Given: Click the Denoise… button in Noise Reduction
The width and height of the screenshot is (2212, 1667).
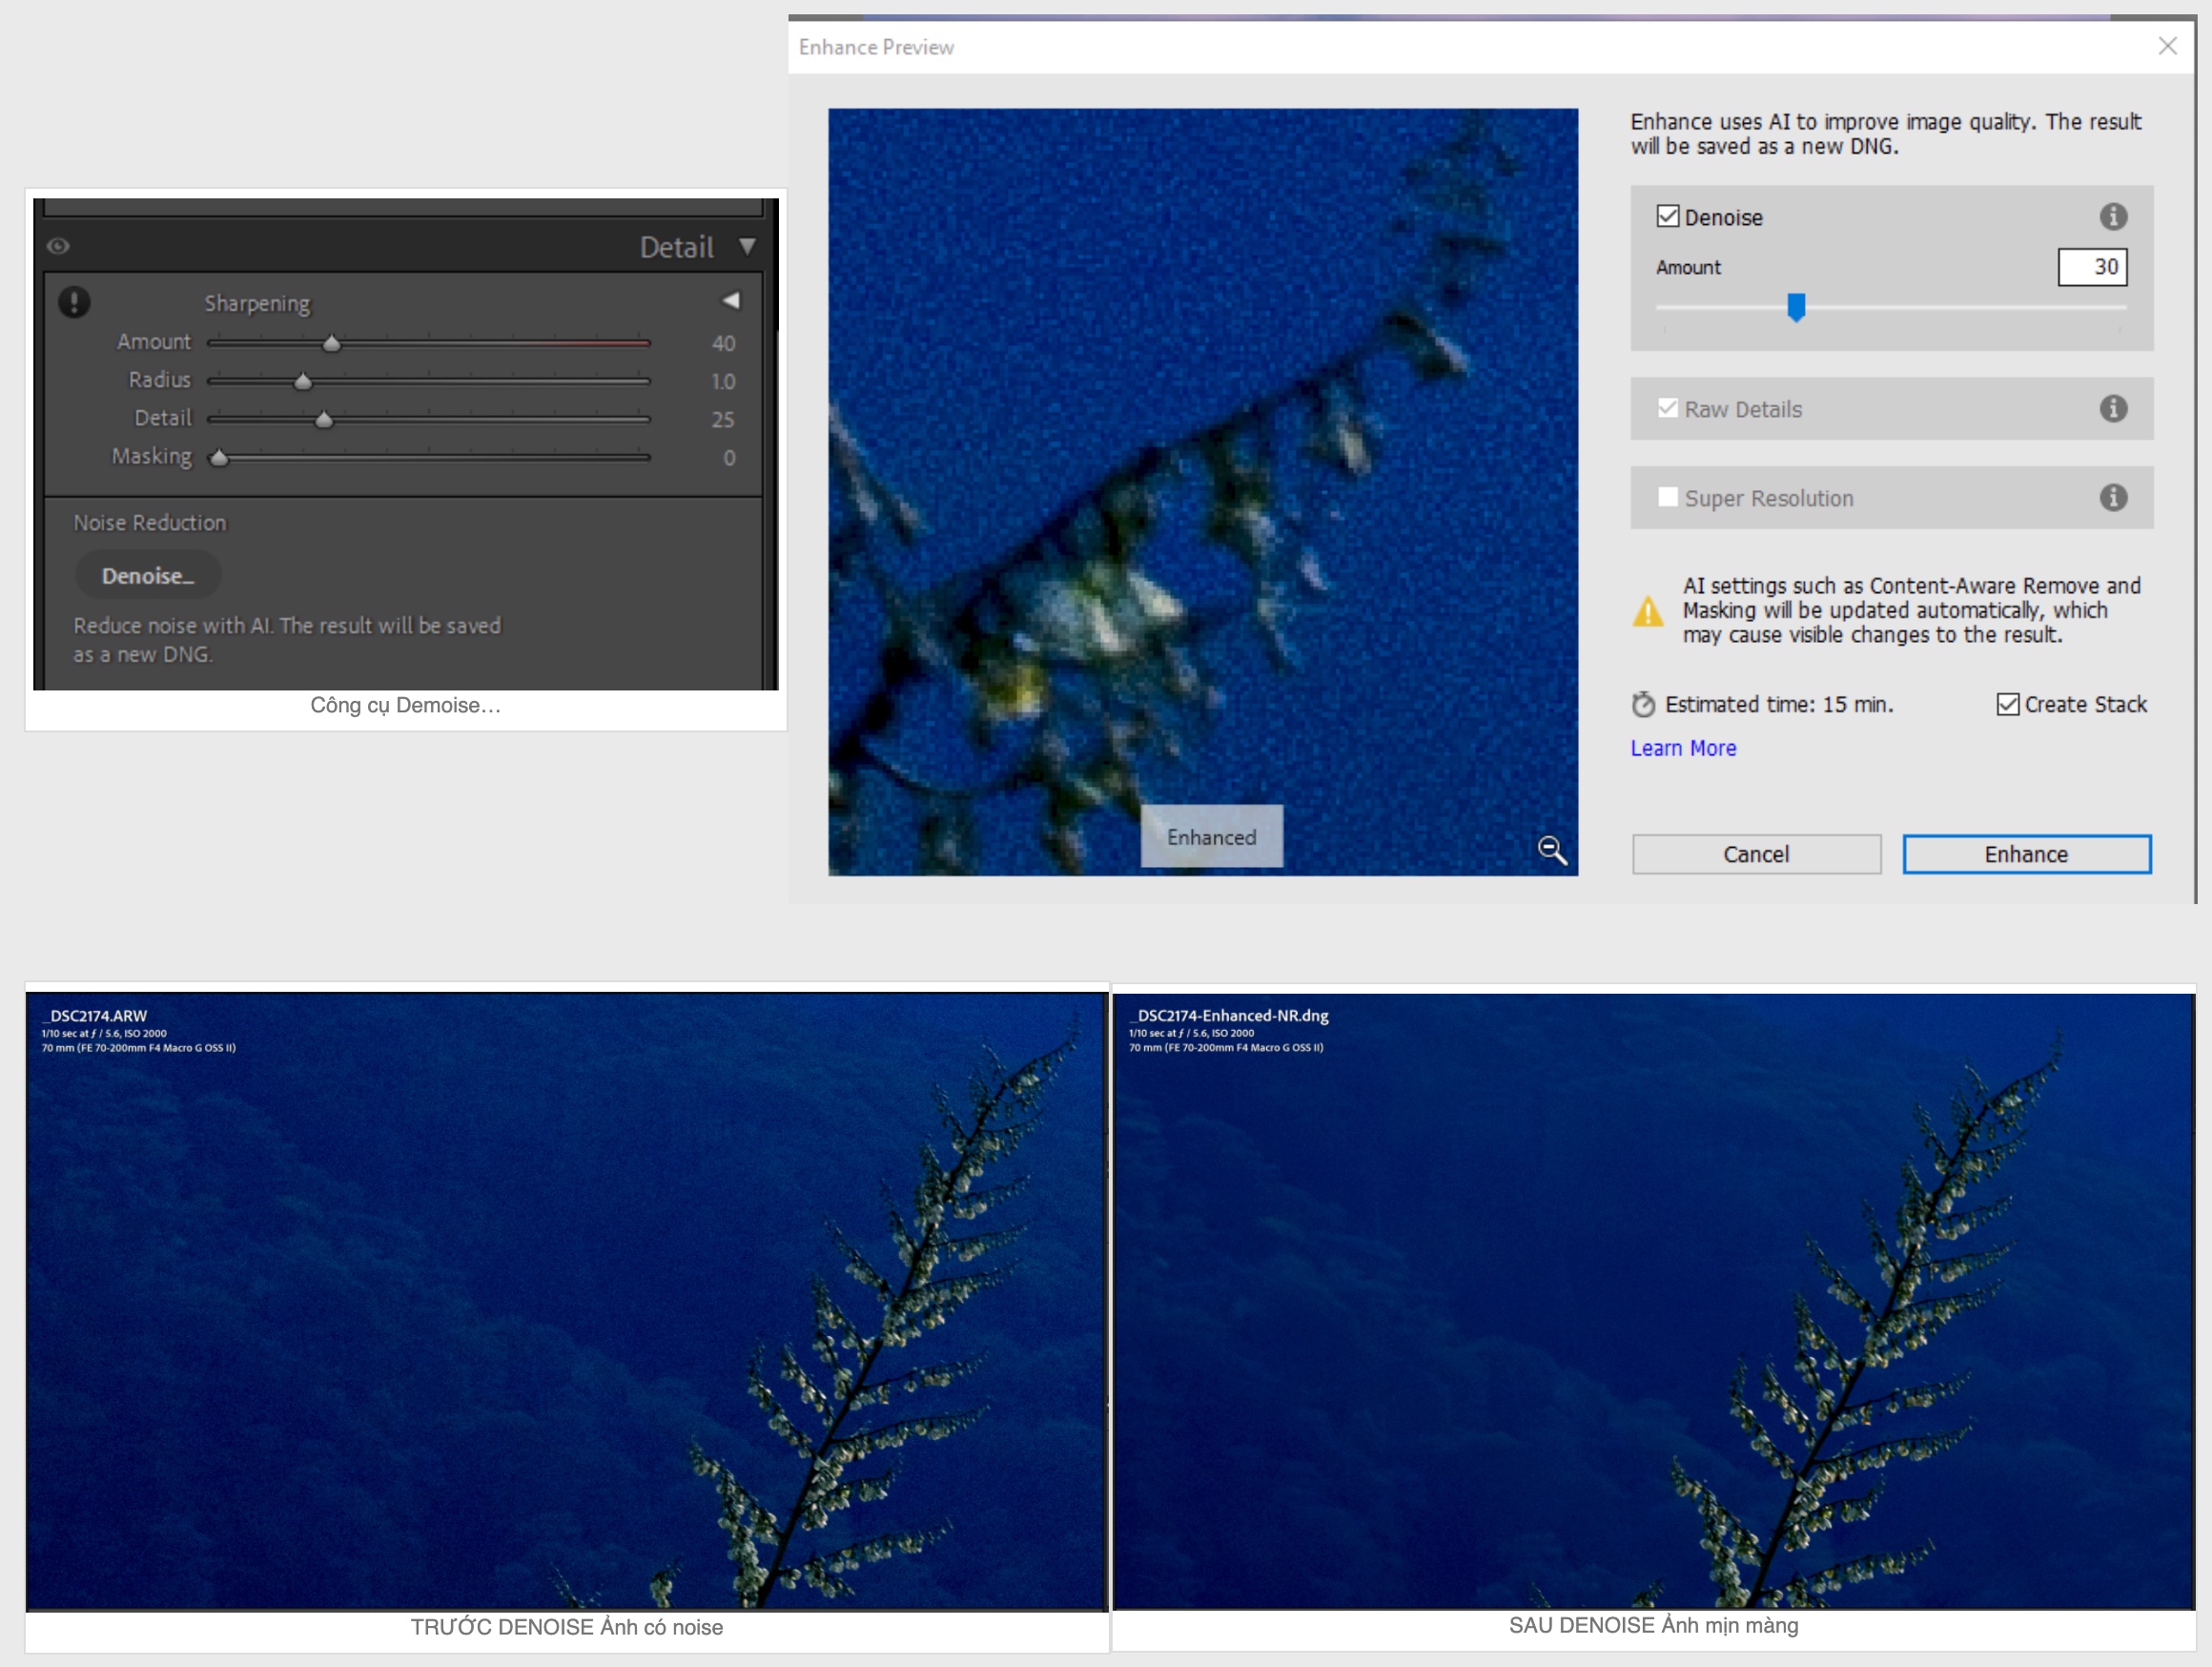Looking at the screenshot, I should 148,575.
